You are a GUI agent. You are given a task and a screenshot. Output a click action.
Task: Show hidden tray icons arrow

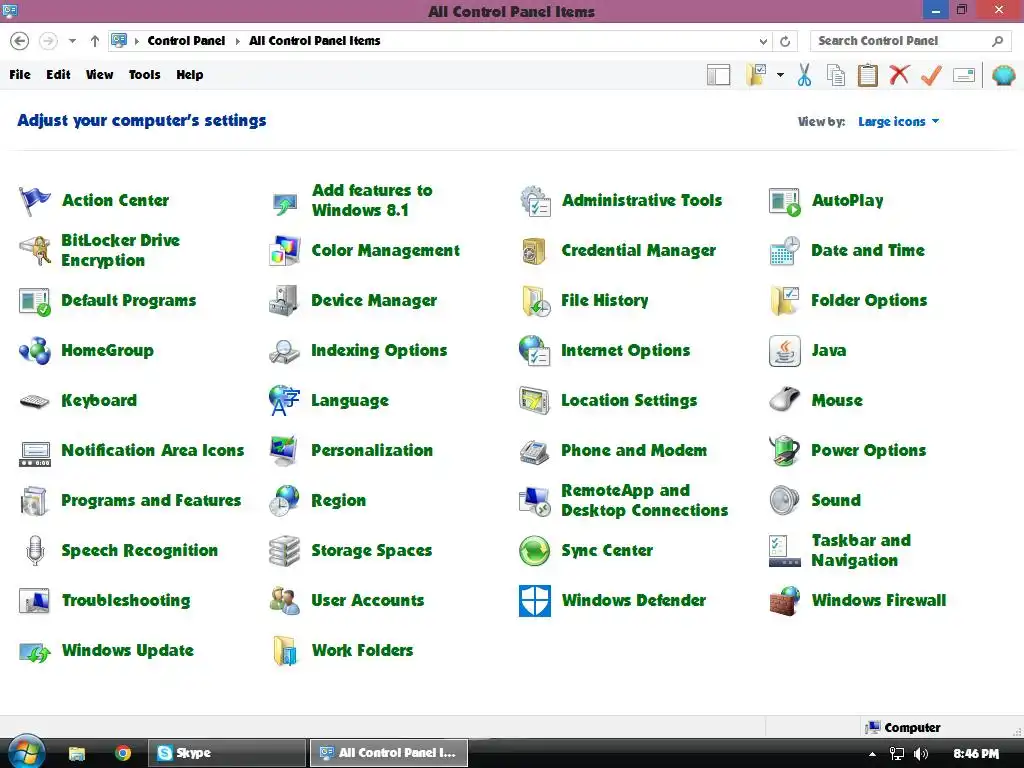pos(872,754)
